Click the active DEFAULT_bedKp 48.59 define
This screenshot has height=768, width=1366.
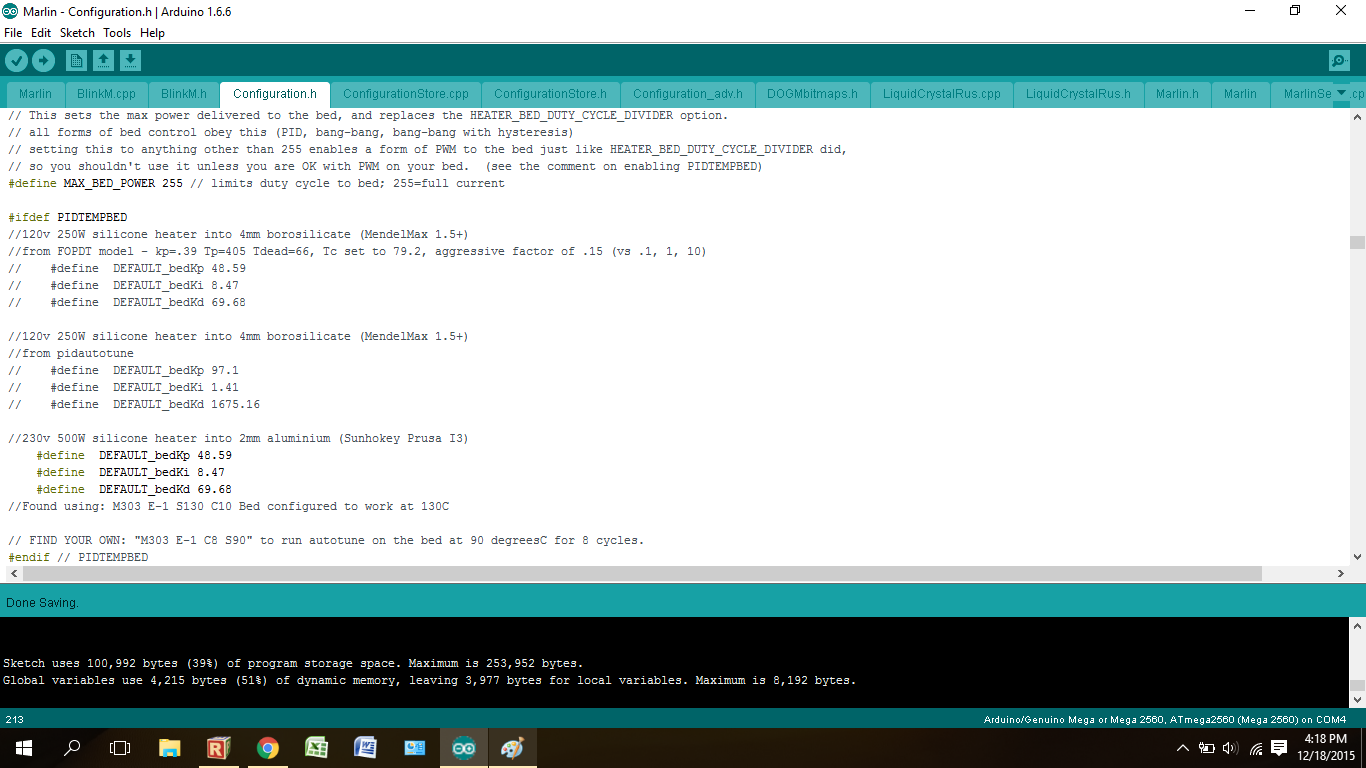[x=134, y=455]
